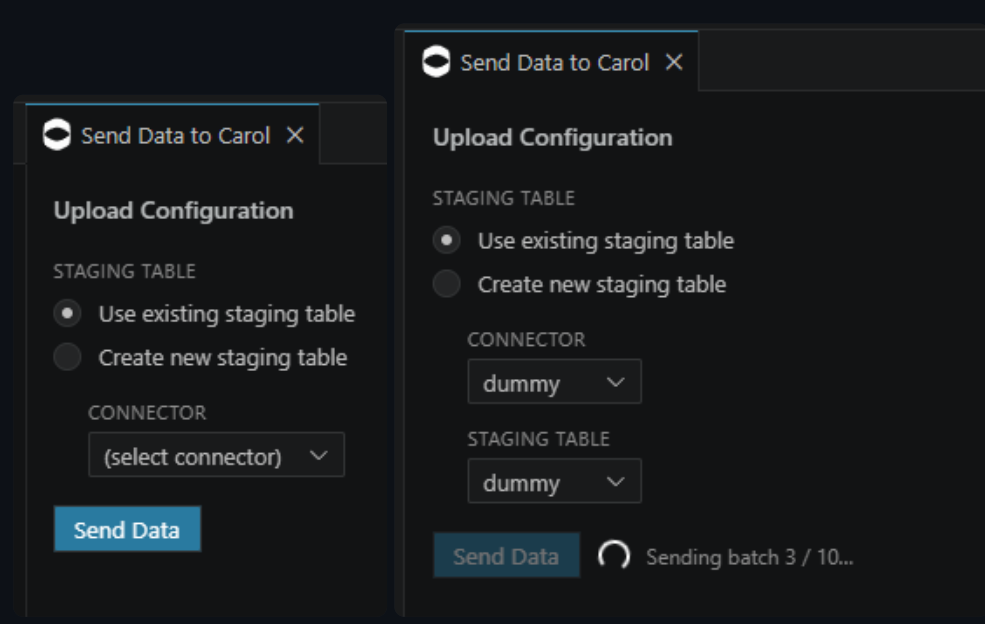985x624 pixels.
Task: Click the loading spinner next to Send Data
Action: coord(614,556)
